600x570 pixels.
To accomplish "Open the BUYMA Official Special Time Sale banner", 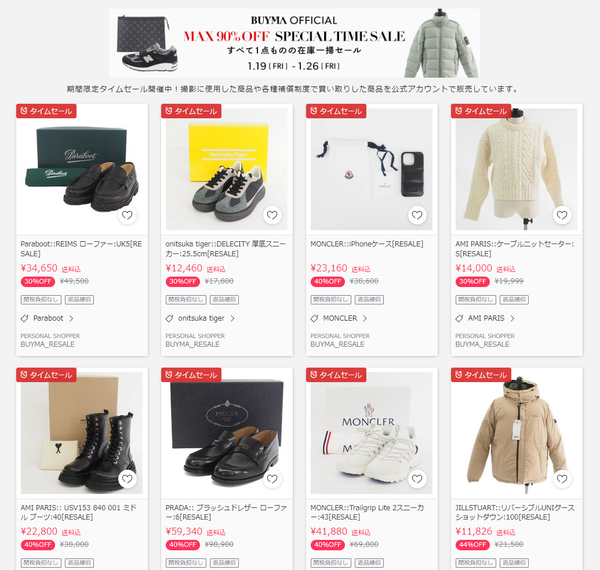I will pos(294,43).
